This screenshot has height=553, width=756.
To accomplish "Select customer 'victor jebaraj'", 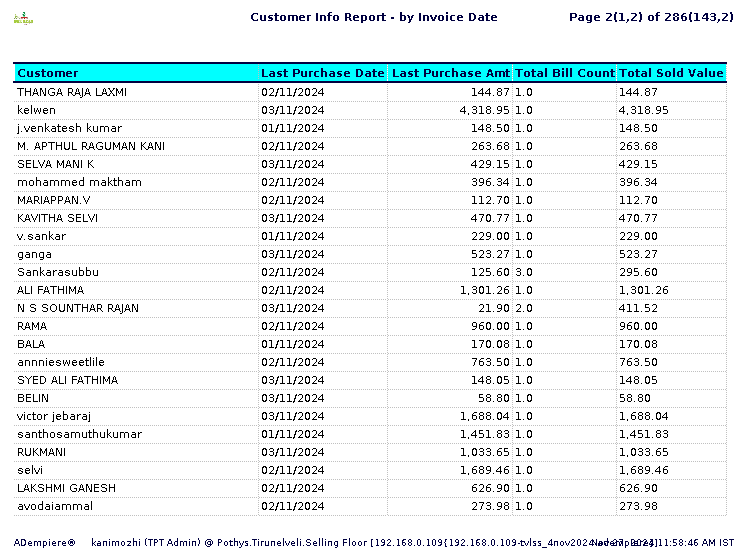I will 54,416.
